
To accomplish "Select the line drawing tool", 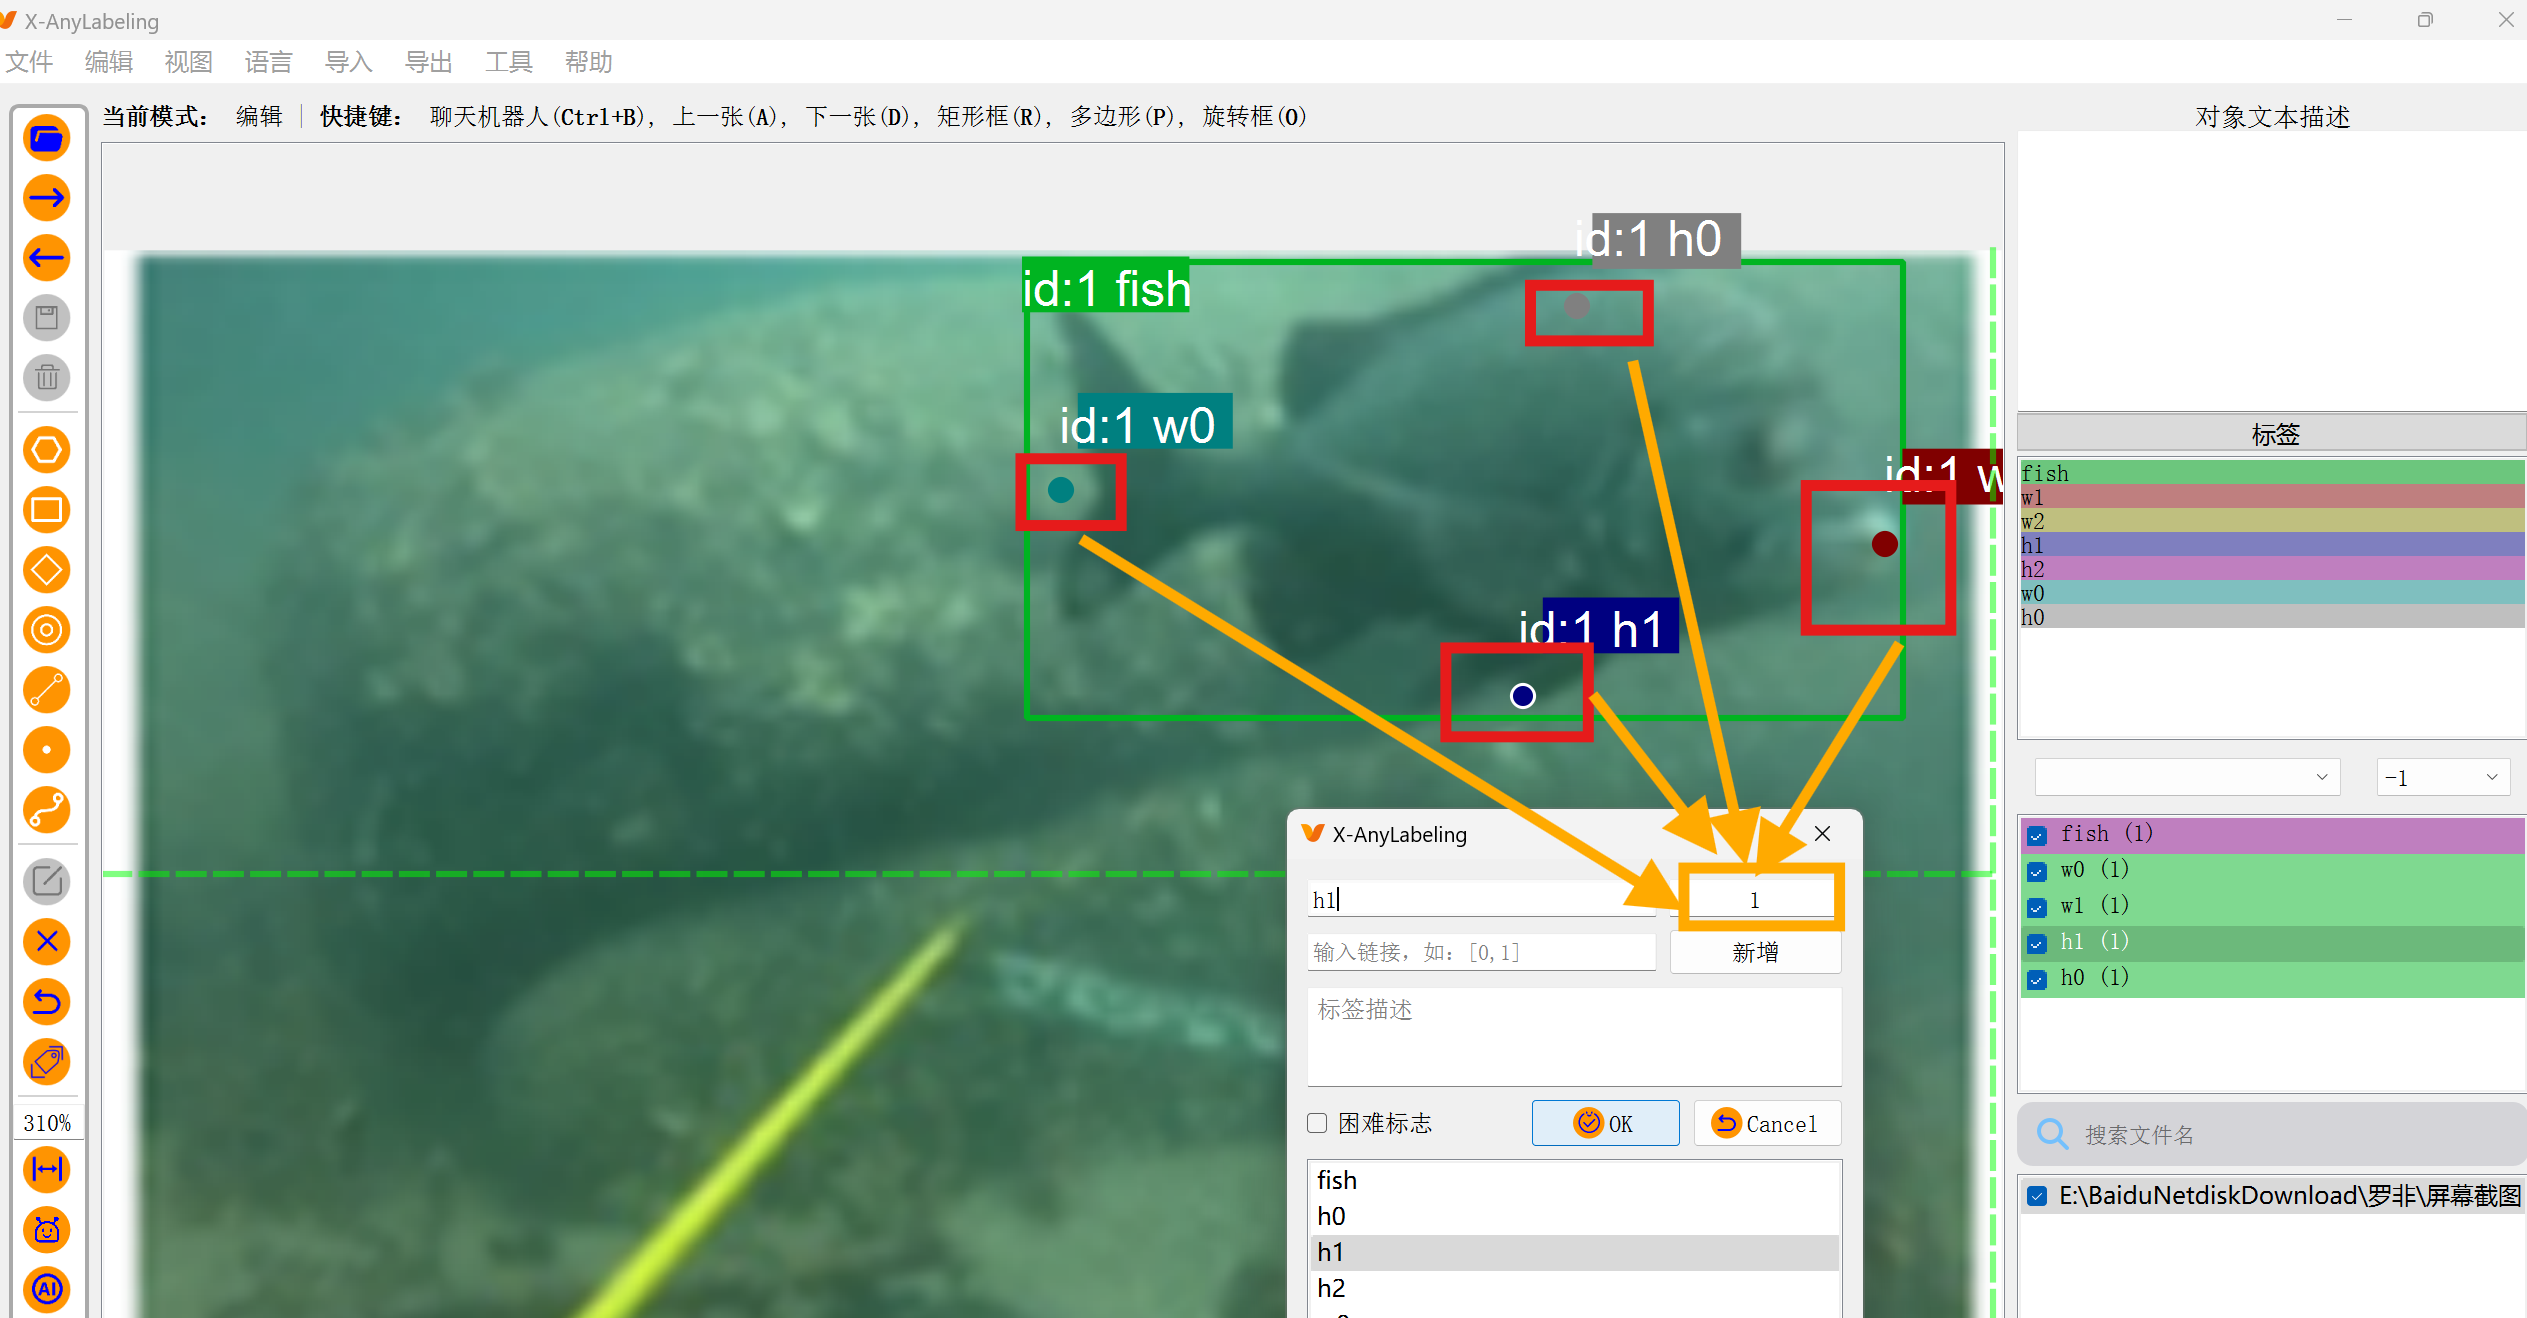I will point(46,690).
